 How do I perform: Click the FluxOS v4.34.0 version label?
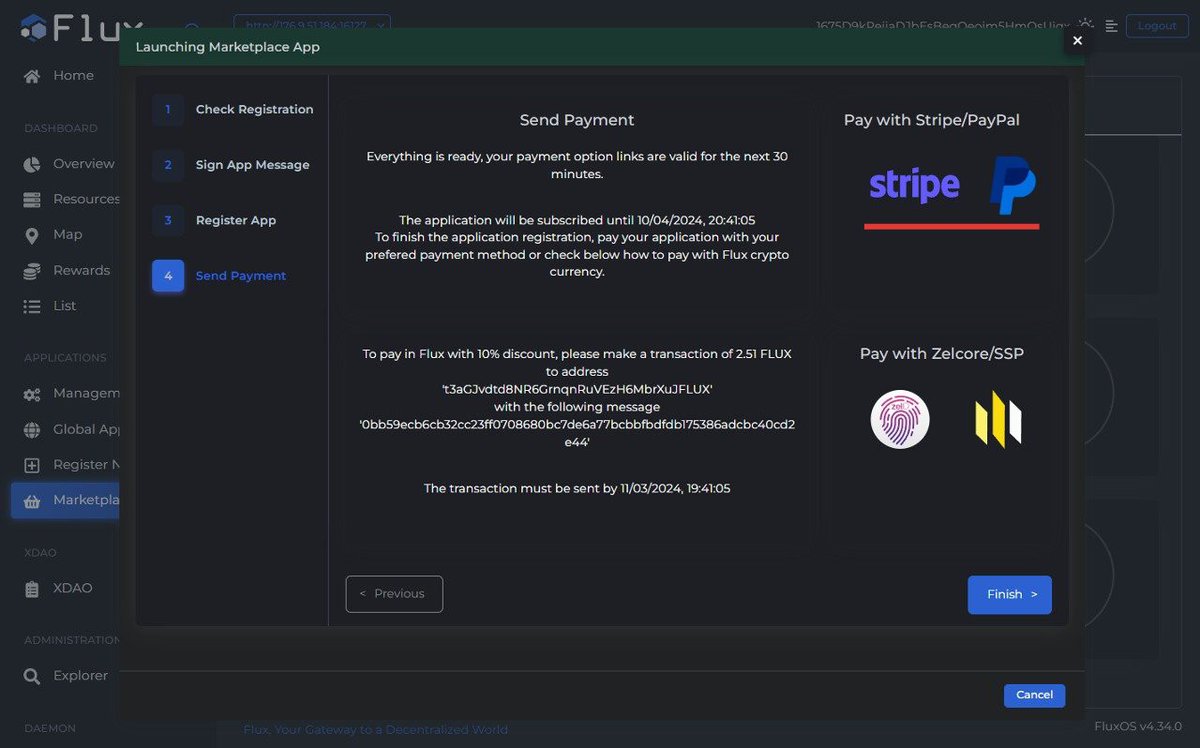point(1138,726)
